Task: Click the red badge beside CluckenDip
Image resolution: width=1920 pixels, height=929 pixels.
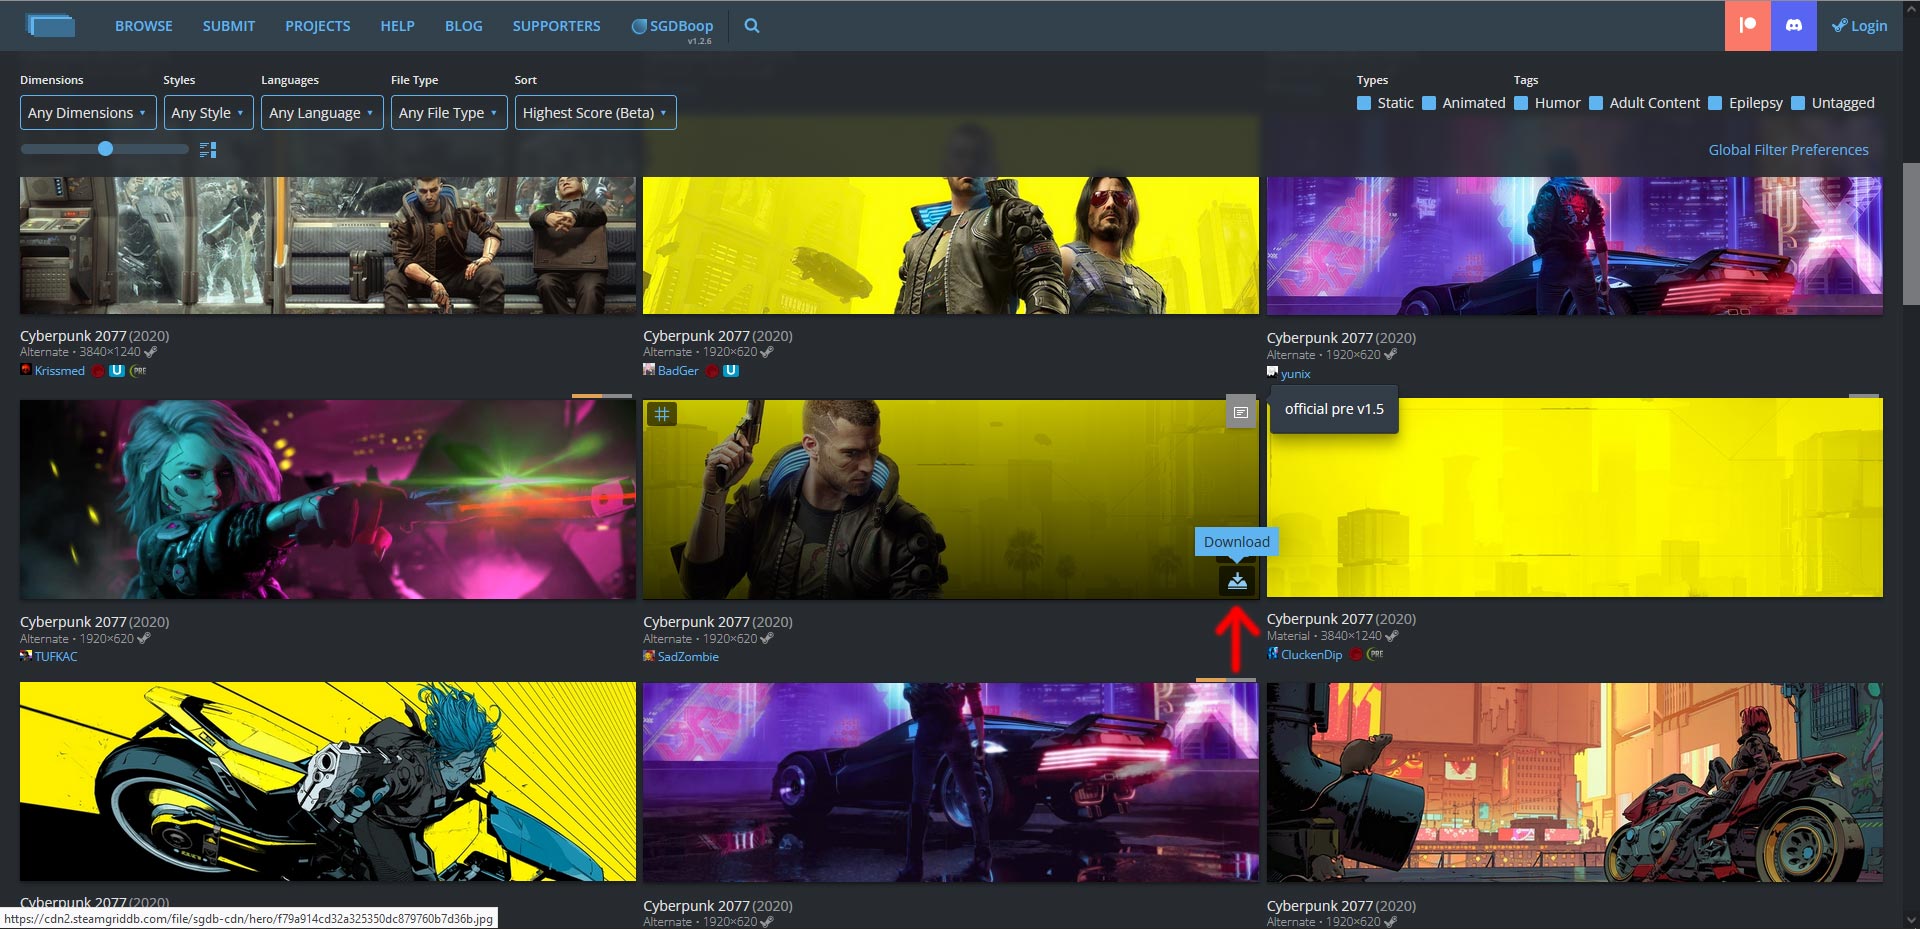Action: pos(1356,655)
